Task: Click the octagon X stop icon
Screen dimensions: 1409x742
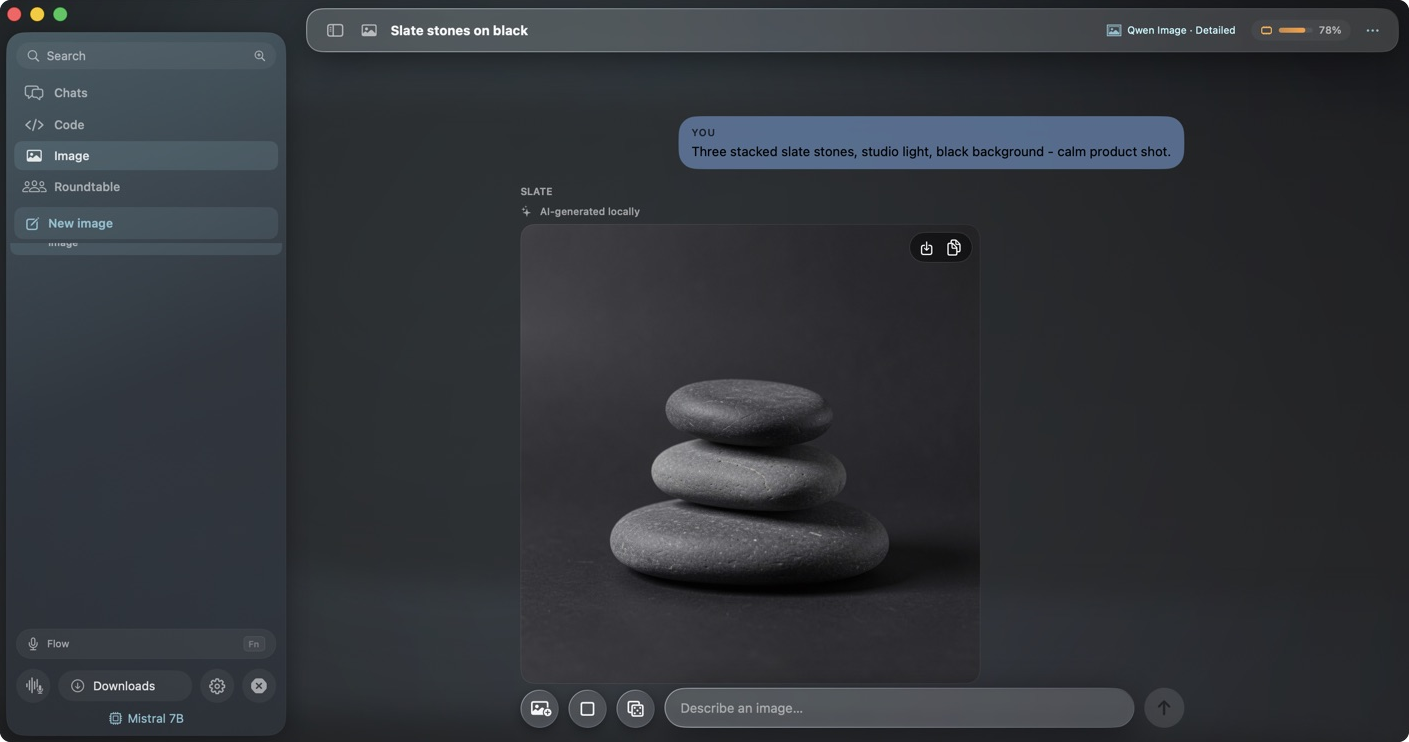Action: tap(259, 686)
